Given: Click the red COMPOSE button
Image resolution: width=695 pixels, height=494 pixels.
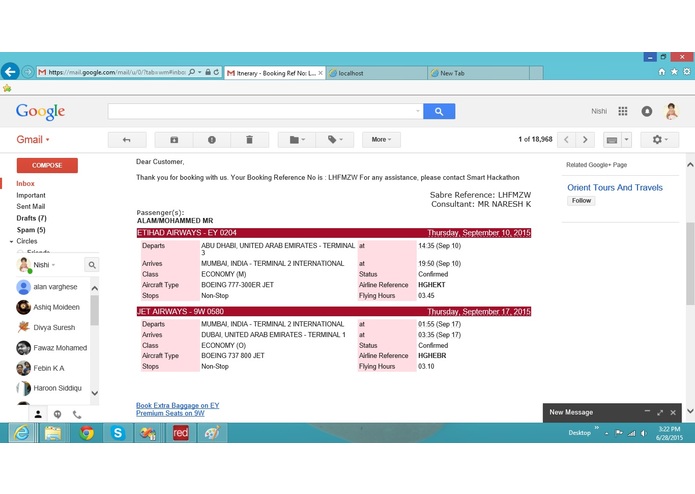Looking at the screenshot, I should 47,165.
